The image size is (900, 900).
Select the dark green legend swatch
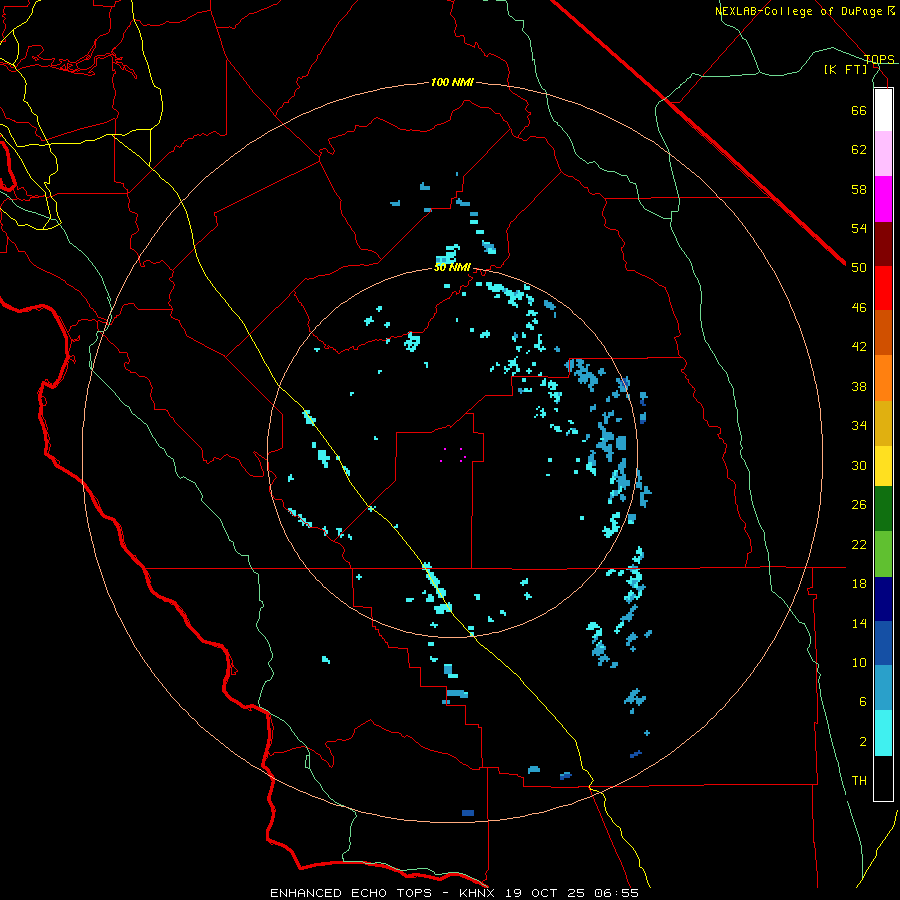(x=883, y=509)
